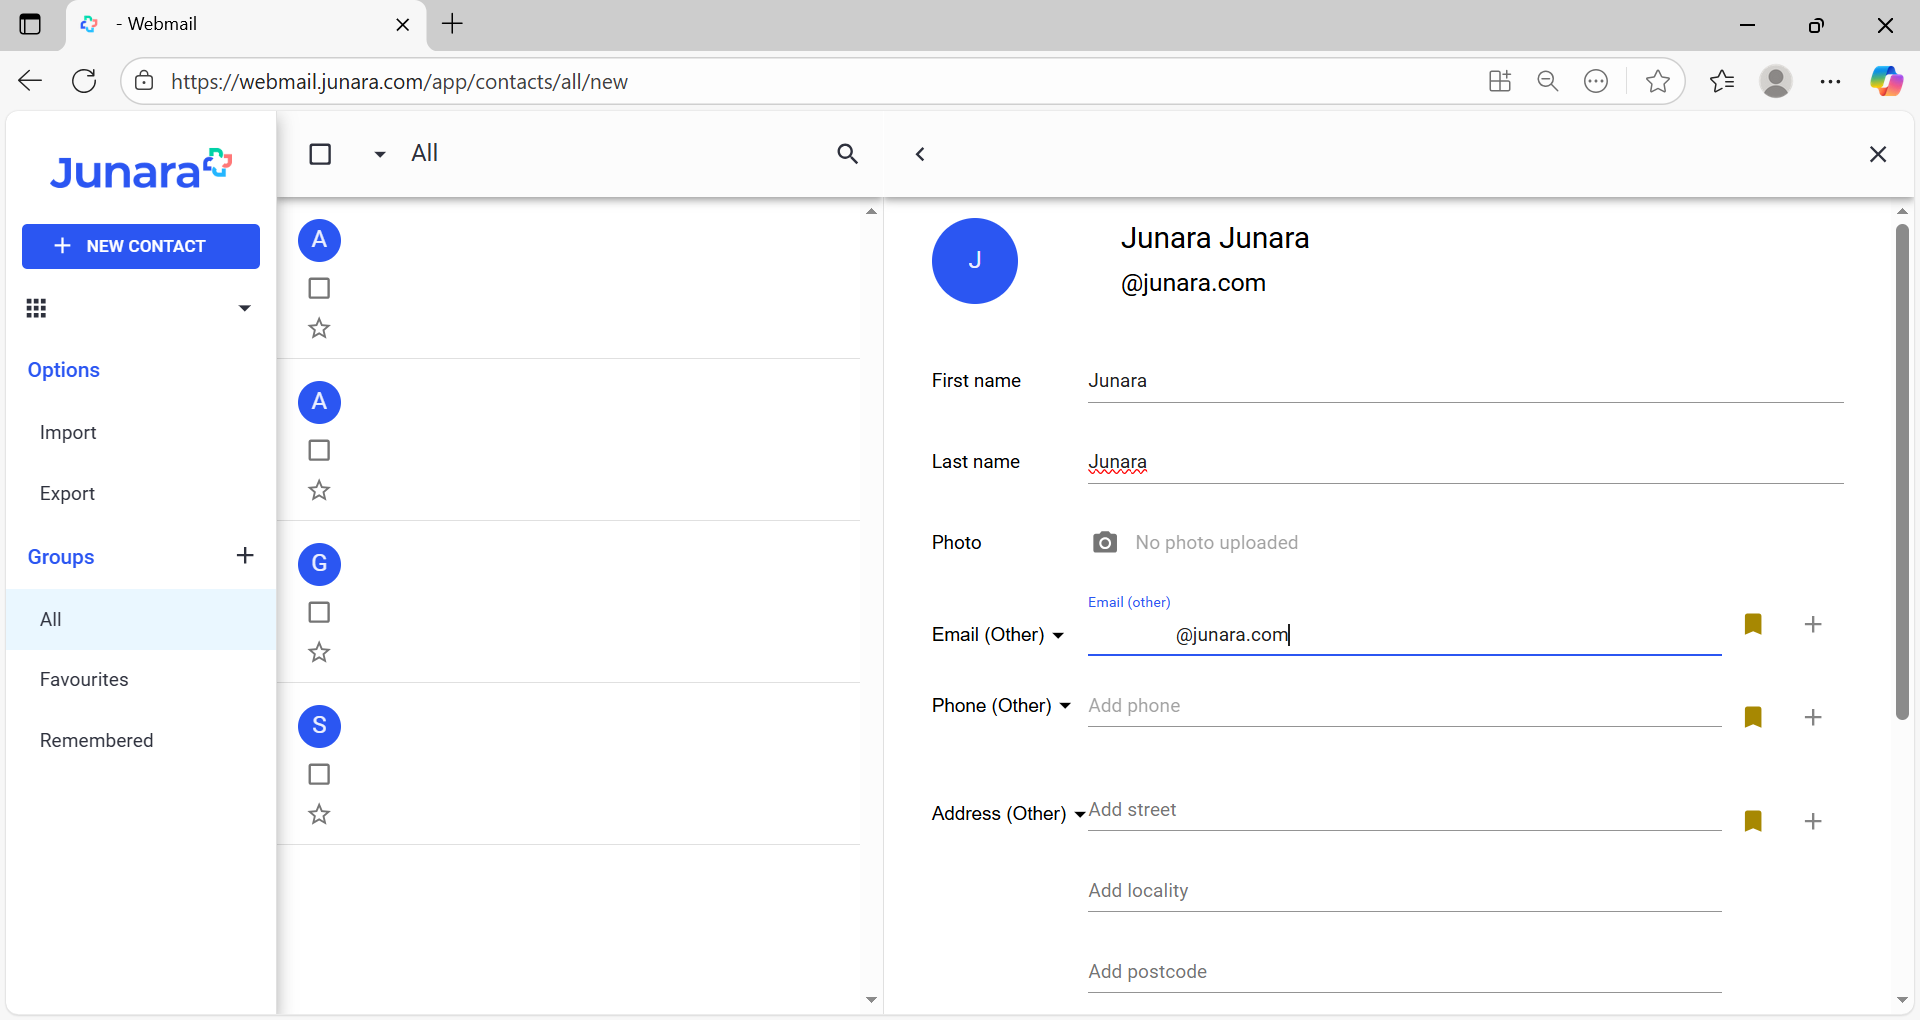Close the new contact panel

1878,154
